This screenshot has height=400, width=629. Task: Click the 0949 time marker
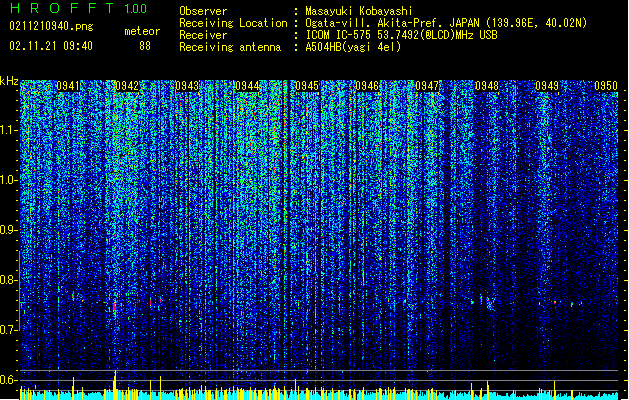[547, 86]
